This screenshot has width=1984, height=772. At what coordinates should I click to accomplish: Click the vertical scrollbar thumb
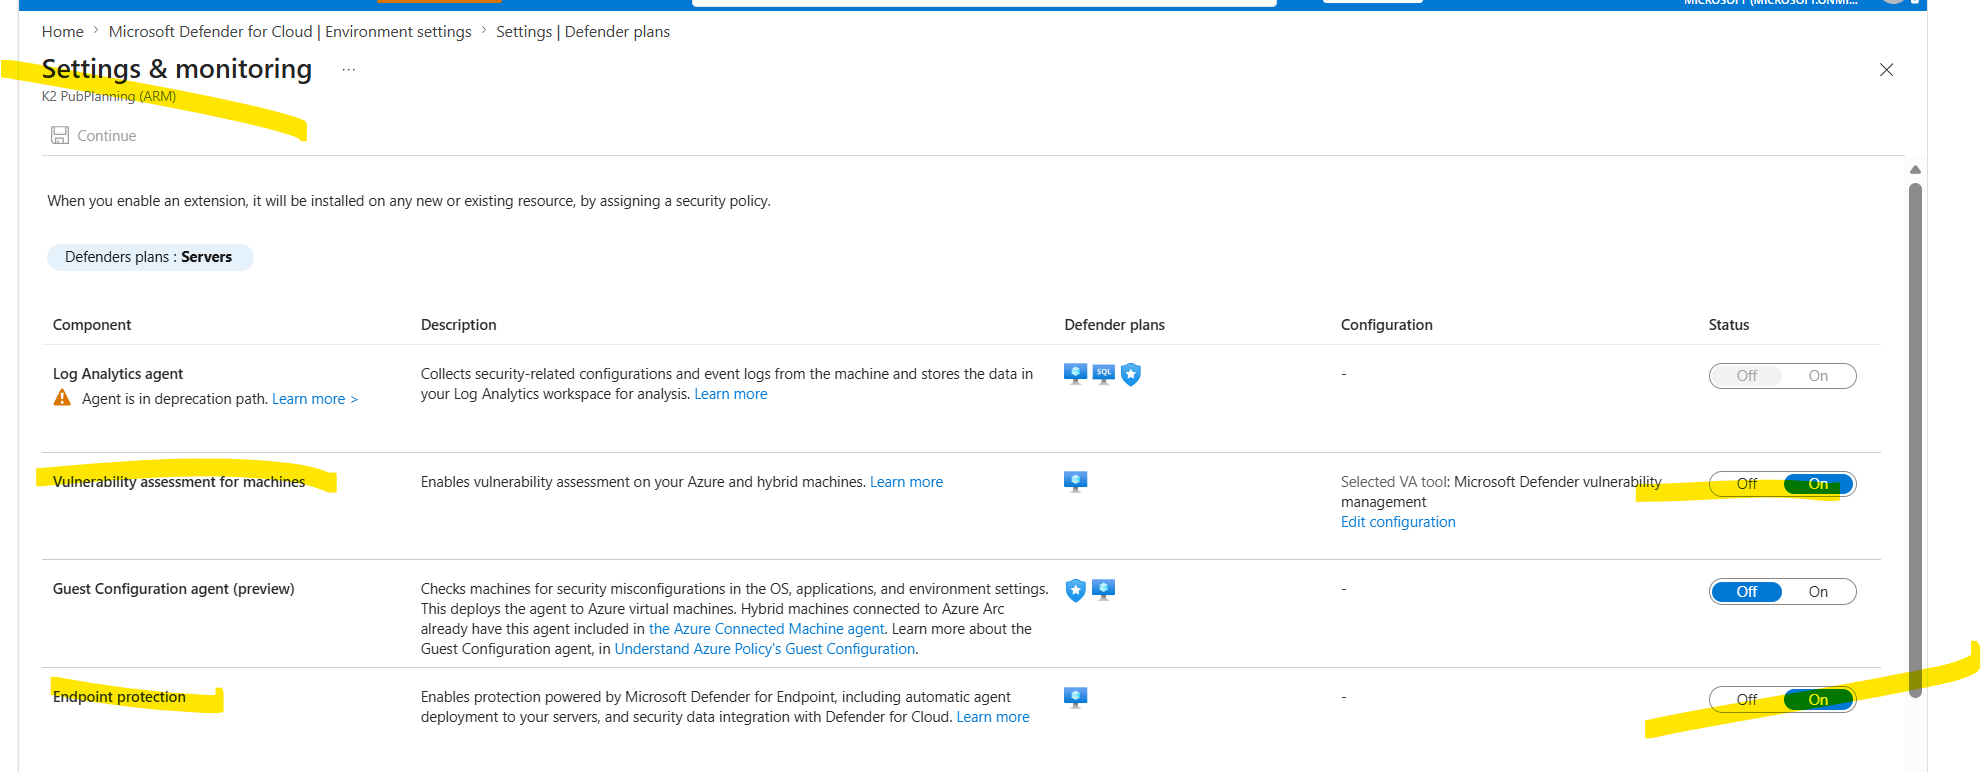[x=1915, y=440]
